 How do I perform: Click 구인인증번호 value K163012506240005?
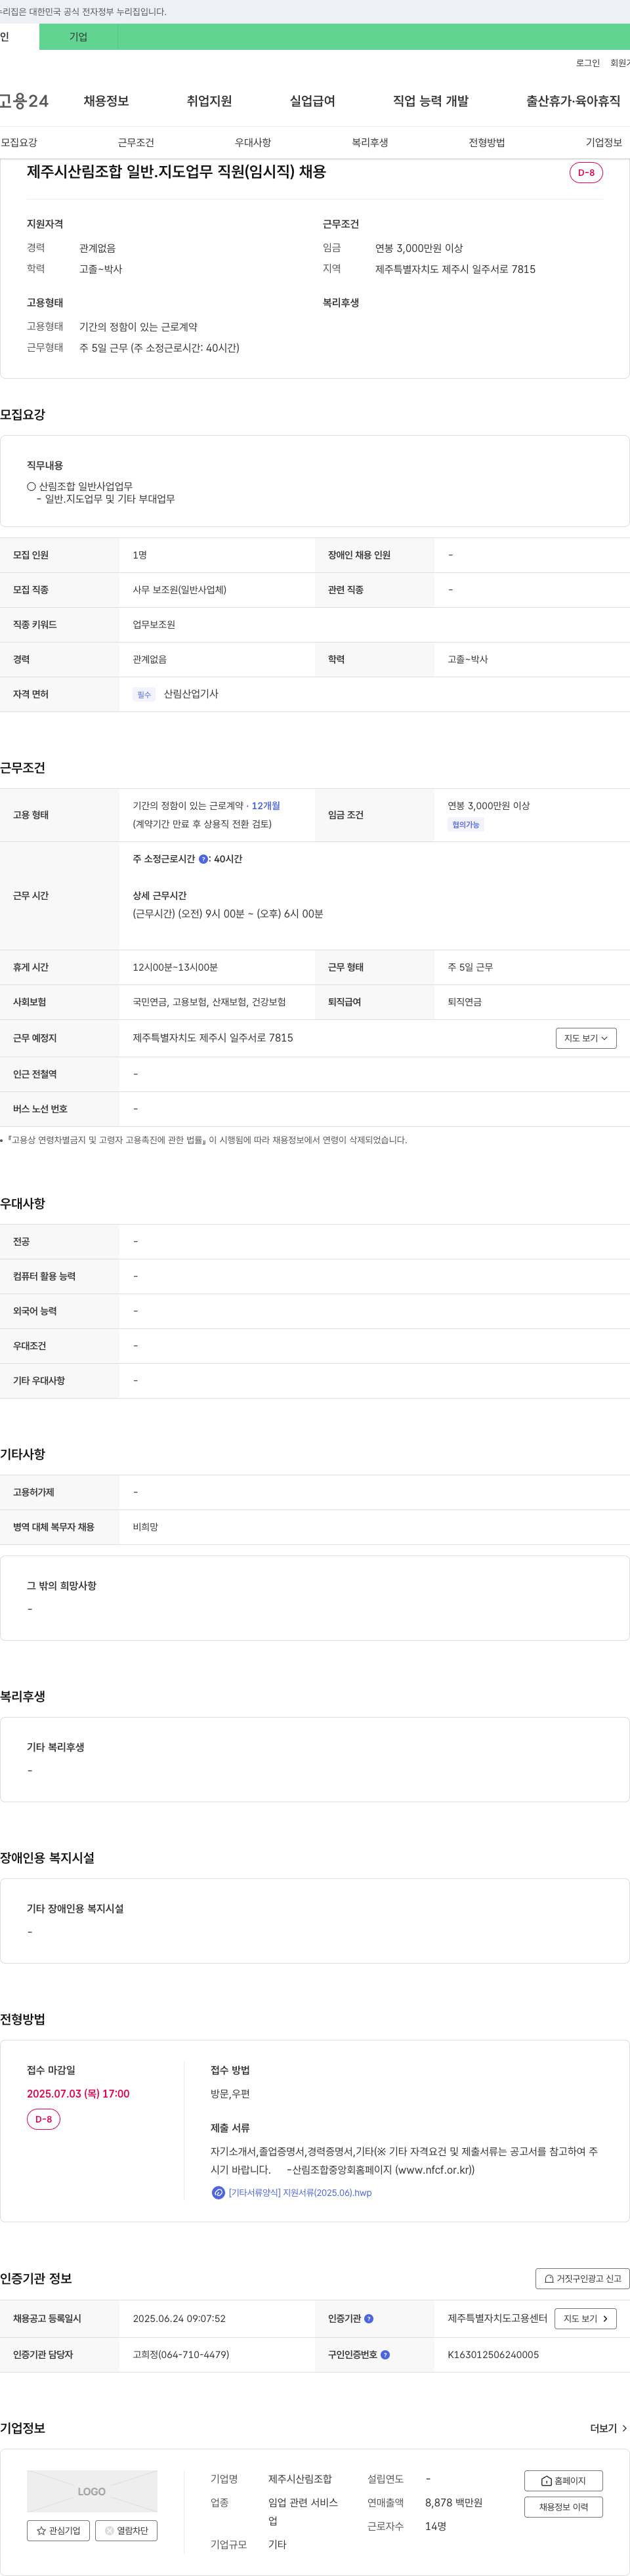(x=493, y=2354)
